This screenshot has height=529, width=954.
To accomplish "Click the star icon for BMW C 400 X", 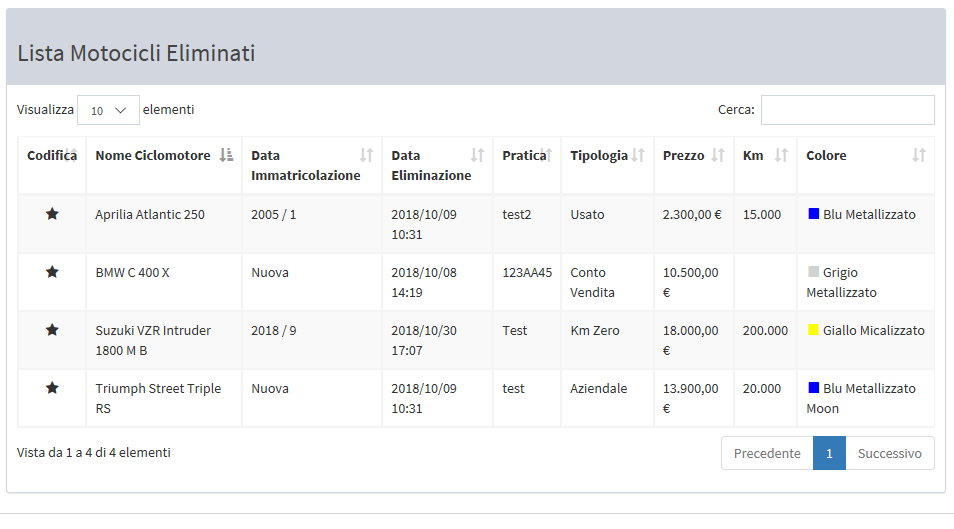I will tap(52, 272).
